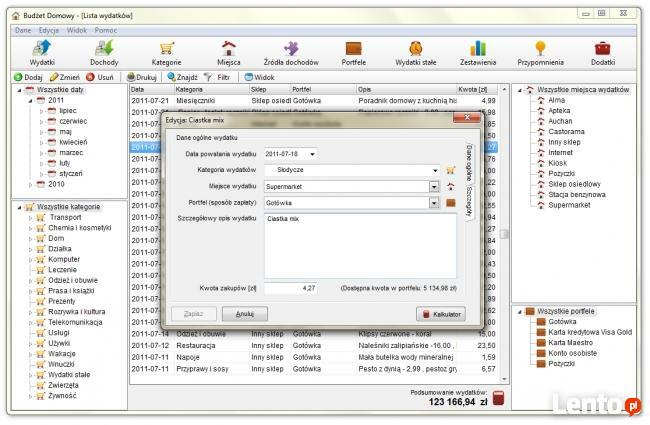The height and width of the screenshot is (425, 650).
Task: Open Zestawienia chart reports
Action: (x=478, y=52)
